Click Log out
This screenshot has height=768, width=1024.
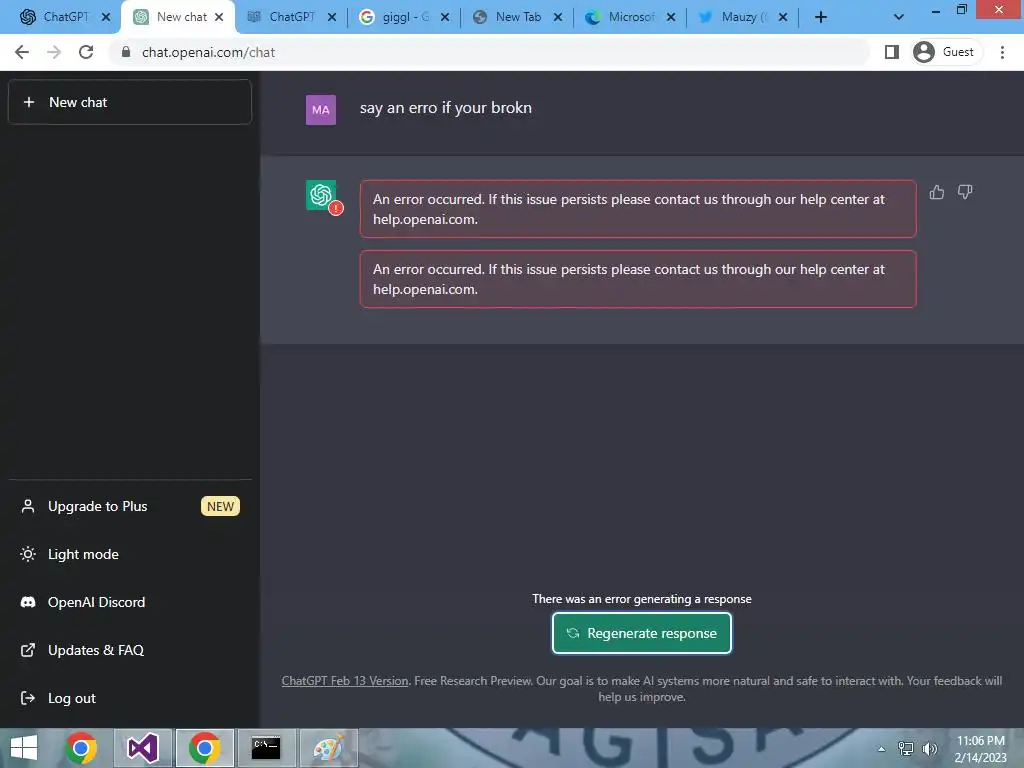(71, 698)
